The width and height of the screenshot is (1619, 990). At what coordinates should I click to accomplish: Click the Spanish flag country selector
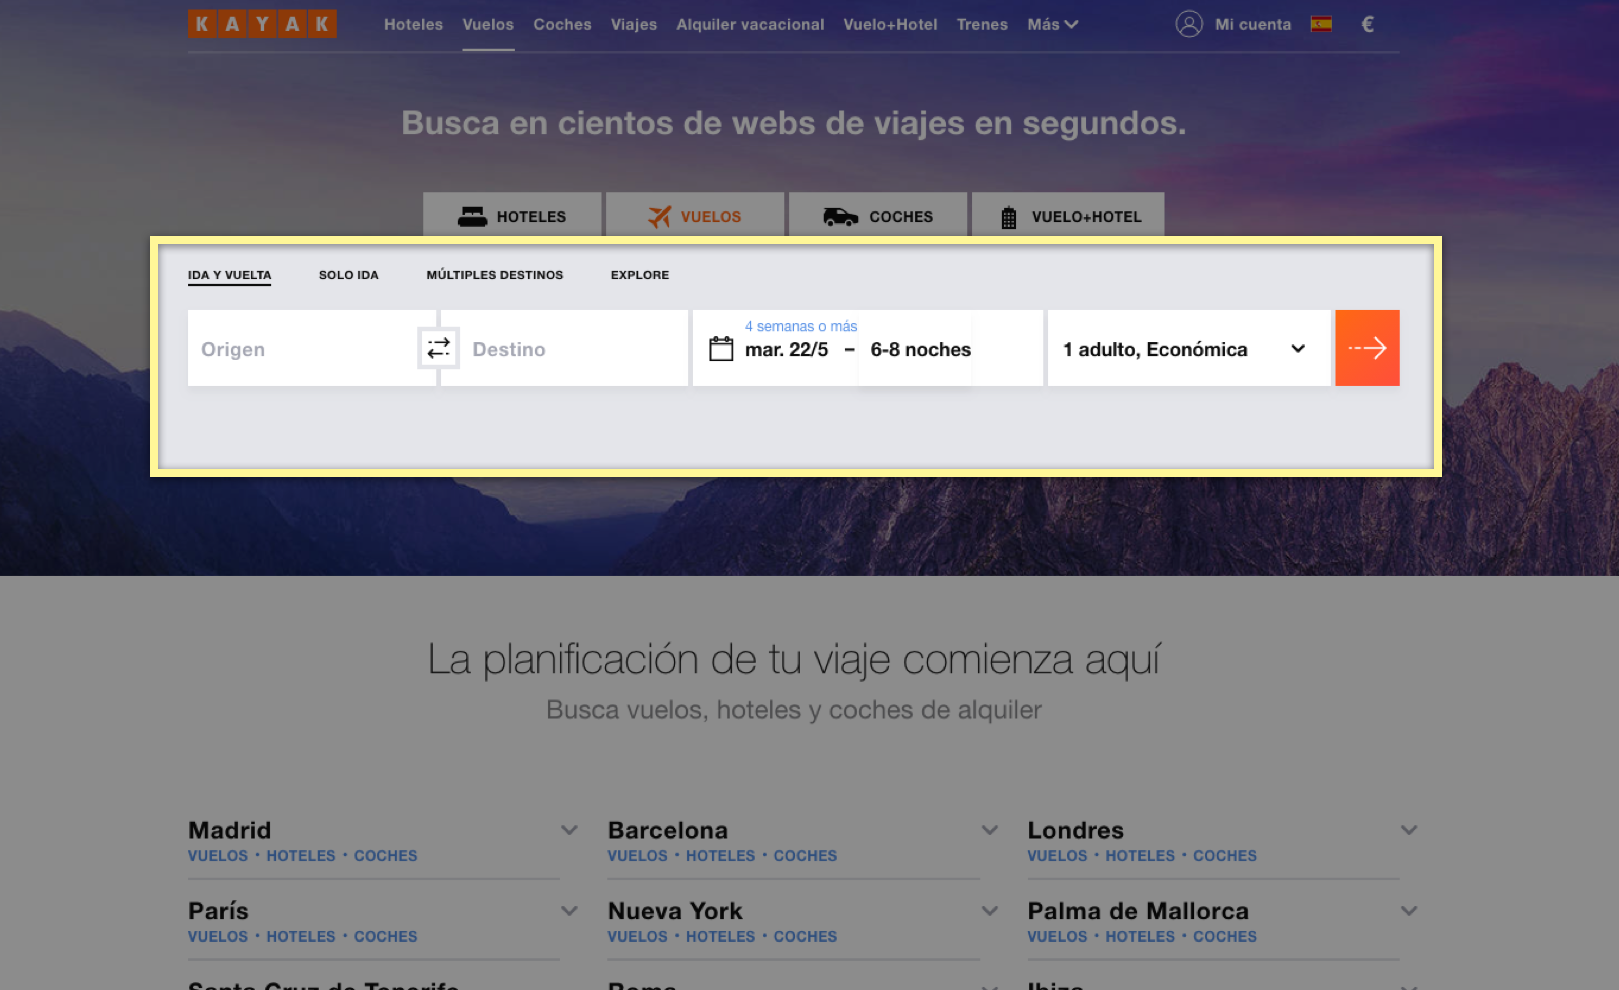[1321, 24]
